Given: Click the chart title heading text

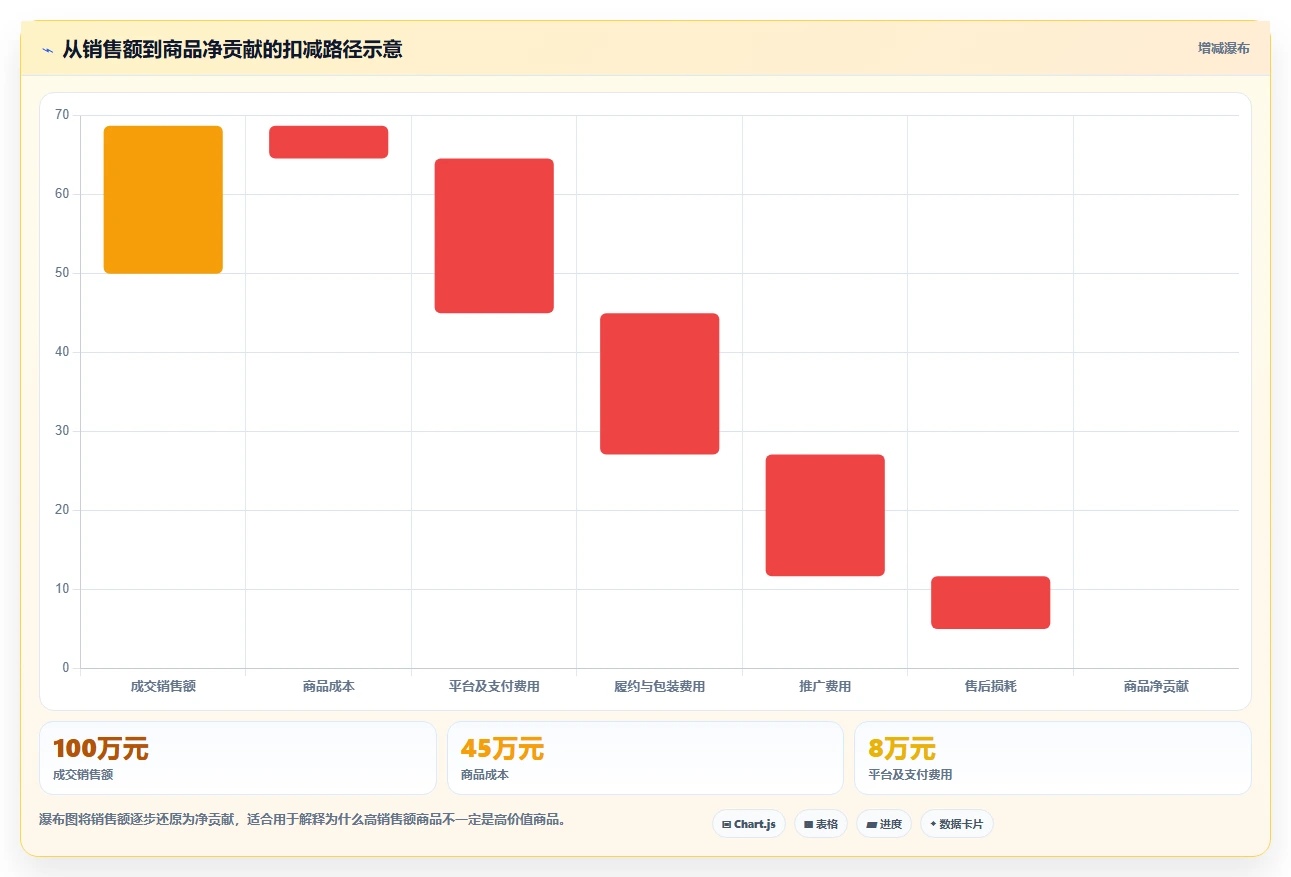Looking at the screenshot, I should click(x=233, y=49).
